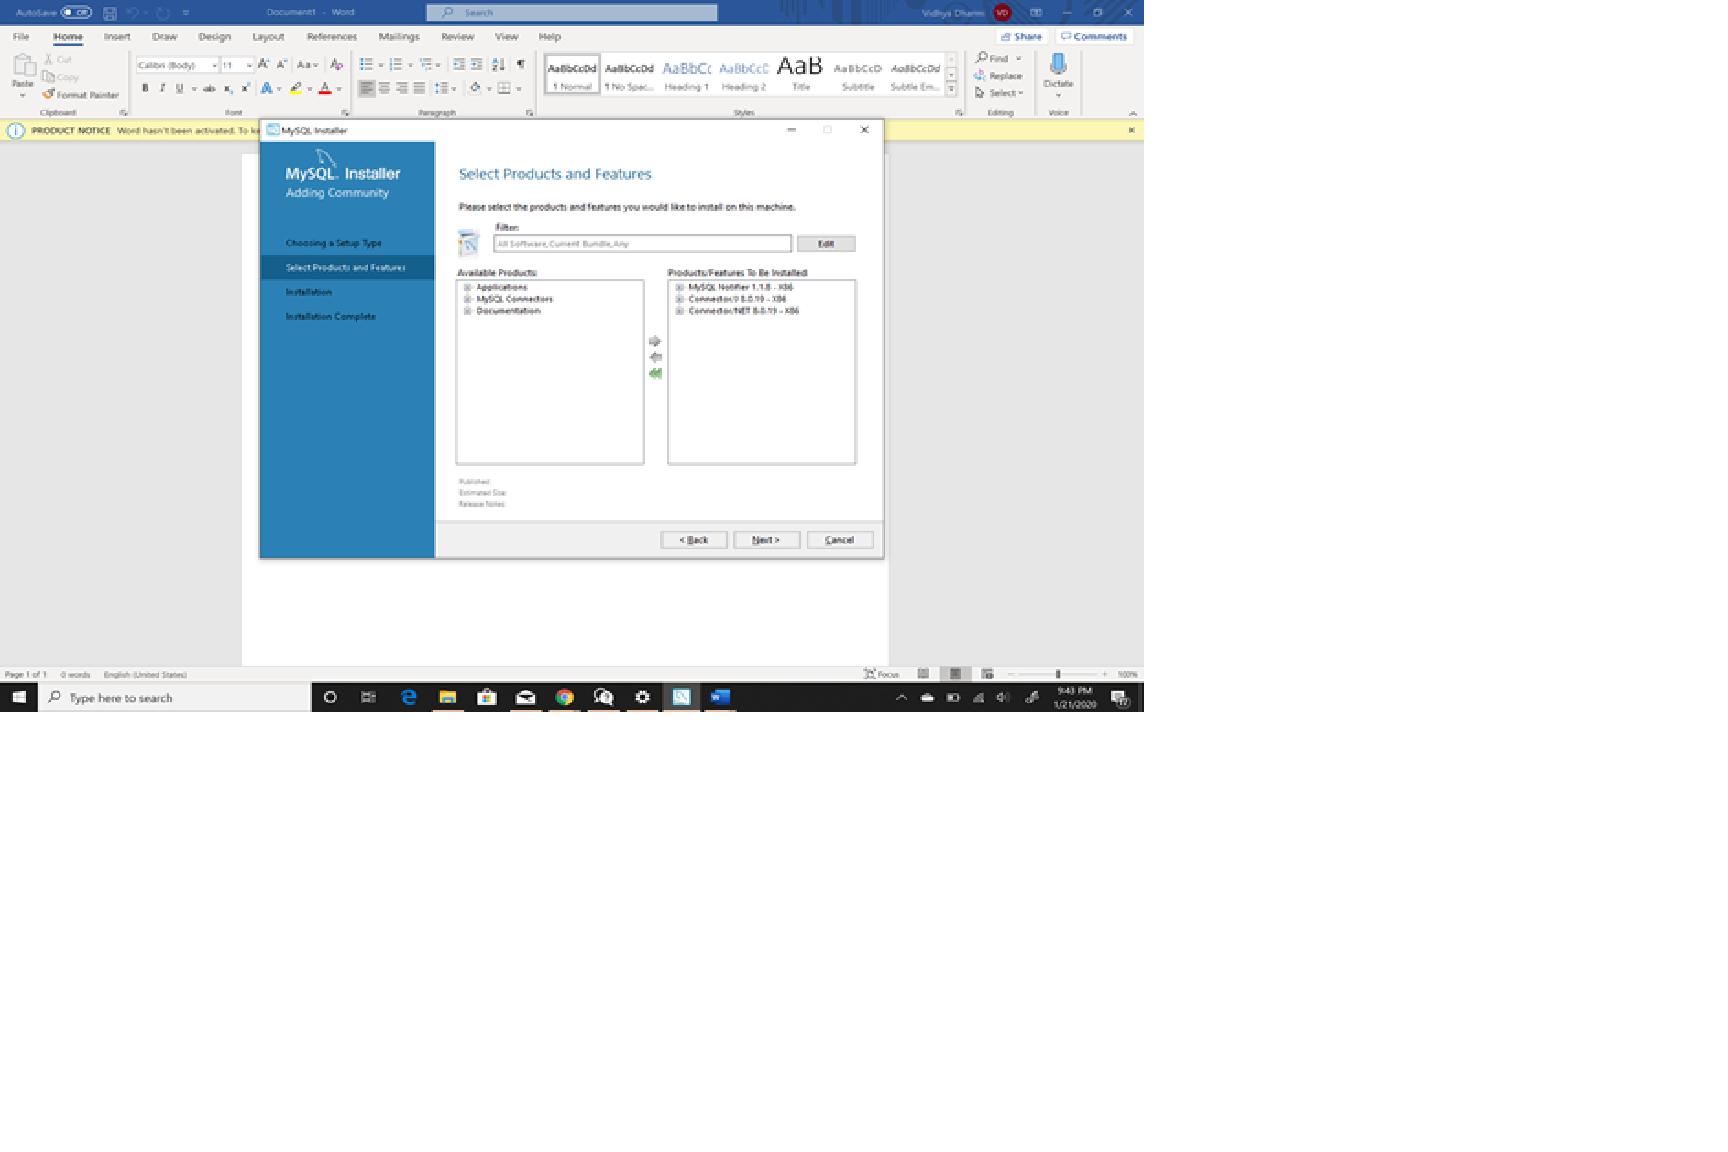The width and height of the screenshot is (1728, 1152).
Task: Click the Word Search box in title bar
Action: click(572, 13)
